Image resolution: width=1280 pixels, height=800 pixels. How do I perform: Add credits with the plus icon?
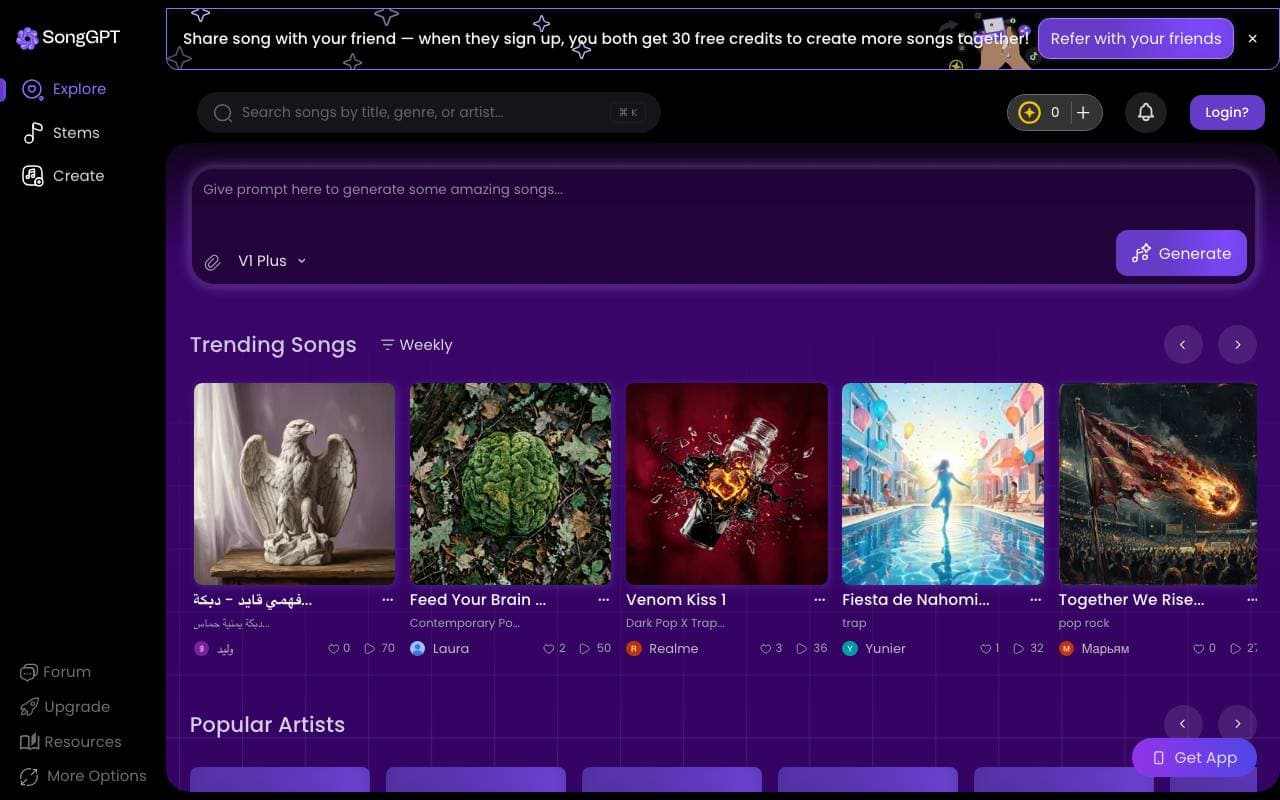pos(1083,113)
